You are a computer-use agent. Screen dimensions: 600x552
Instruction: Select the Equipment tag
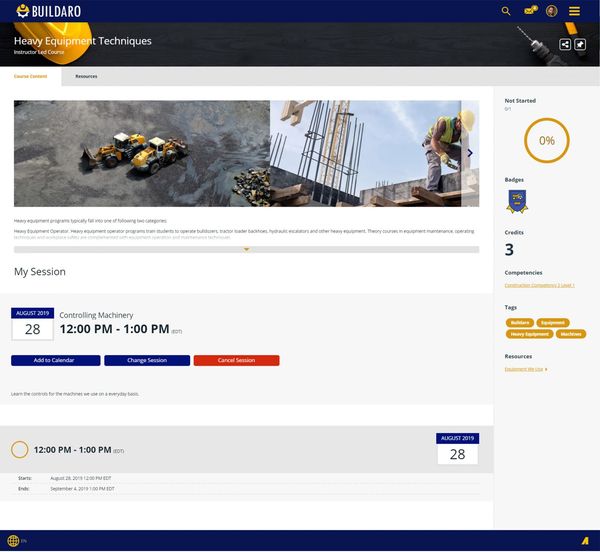point(553,323)
